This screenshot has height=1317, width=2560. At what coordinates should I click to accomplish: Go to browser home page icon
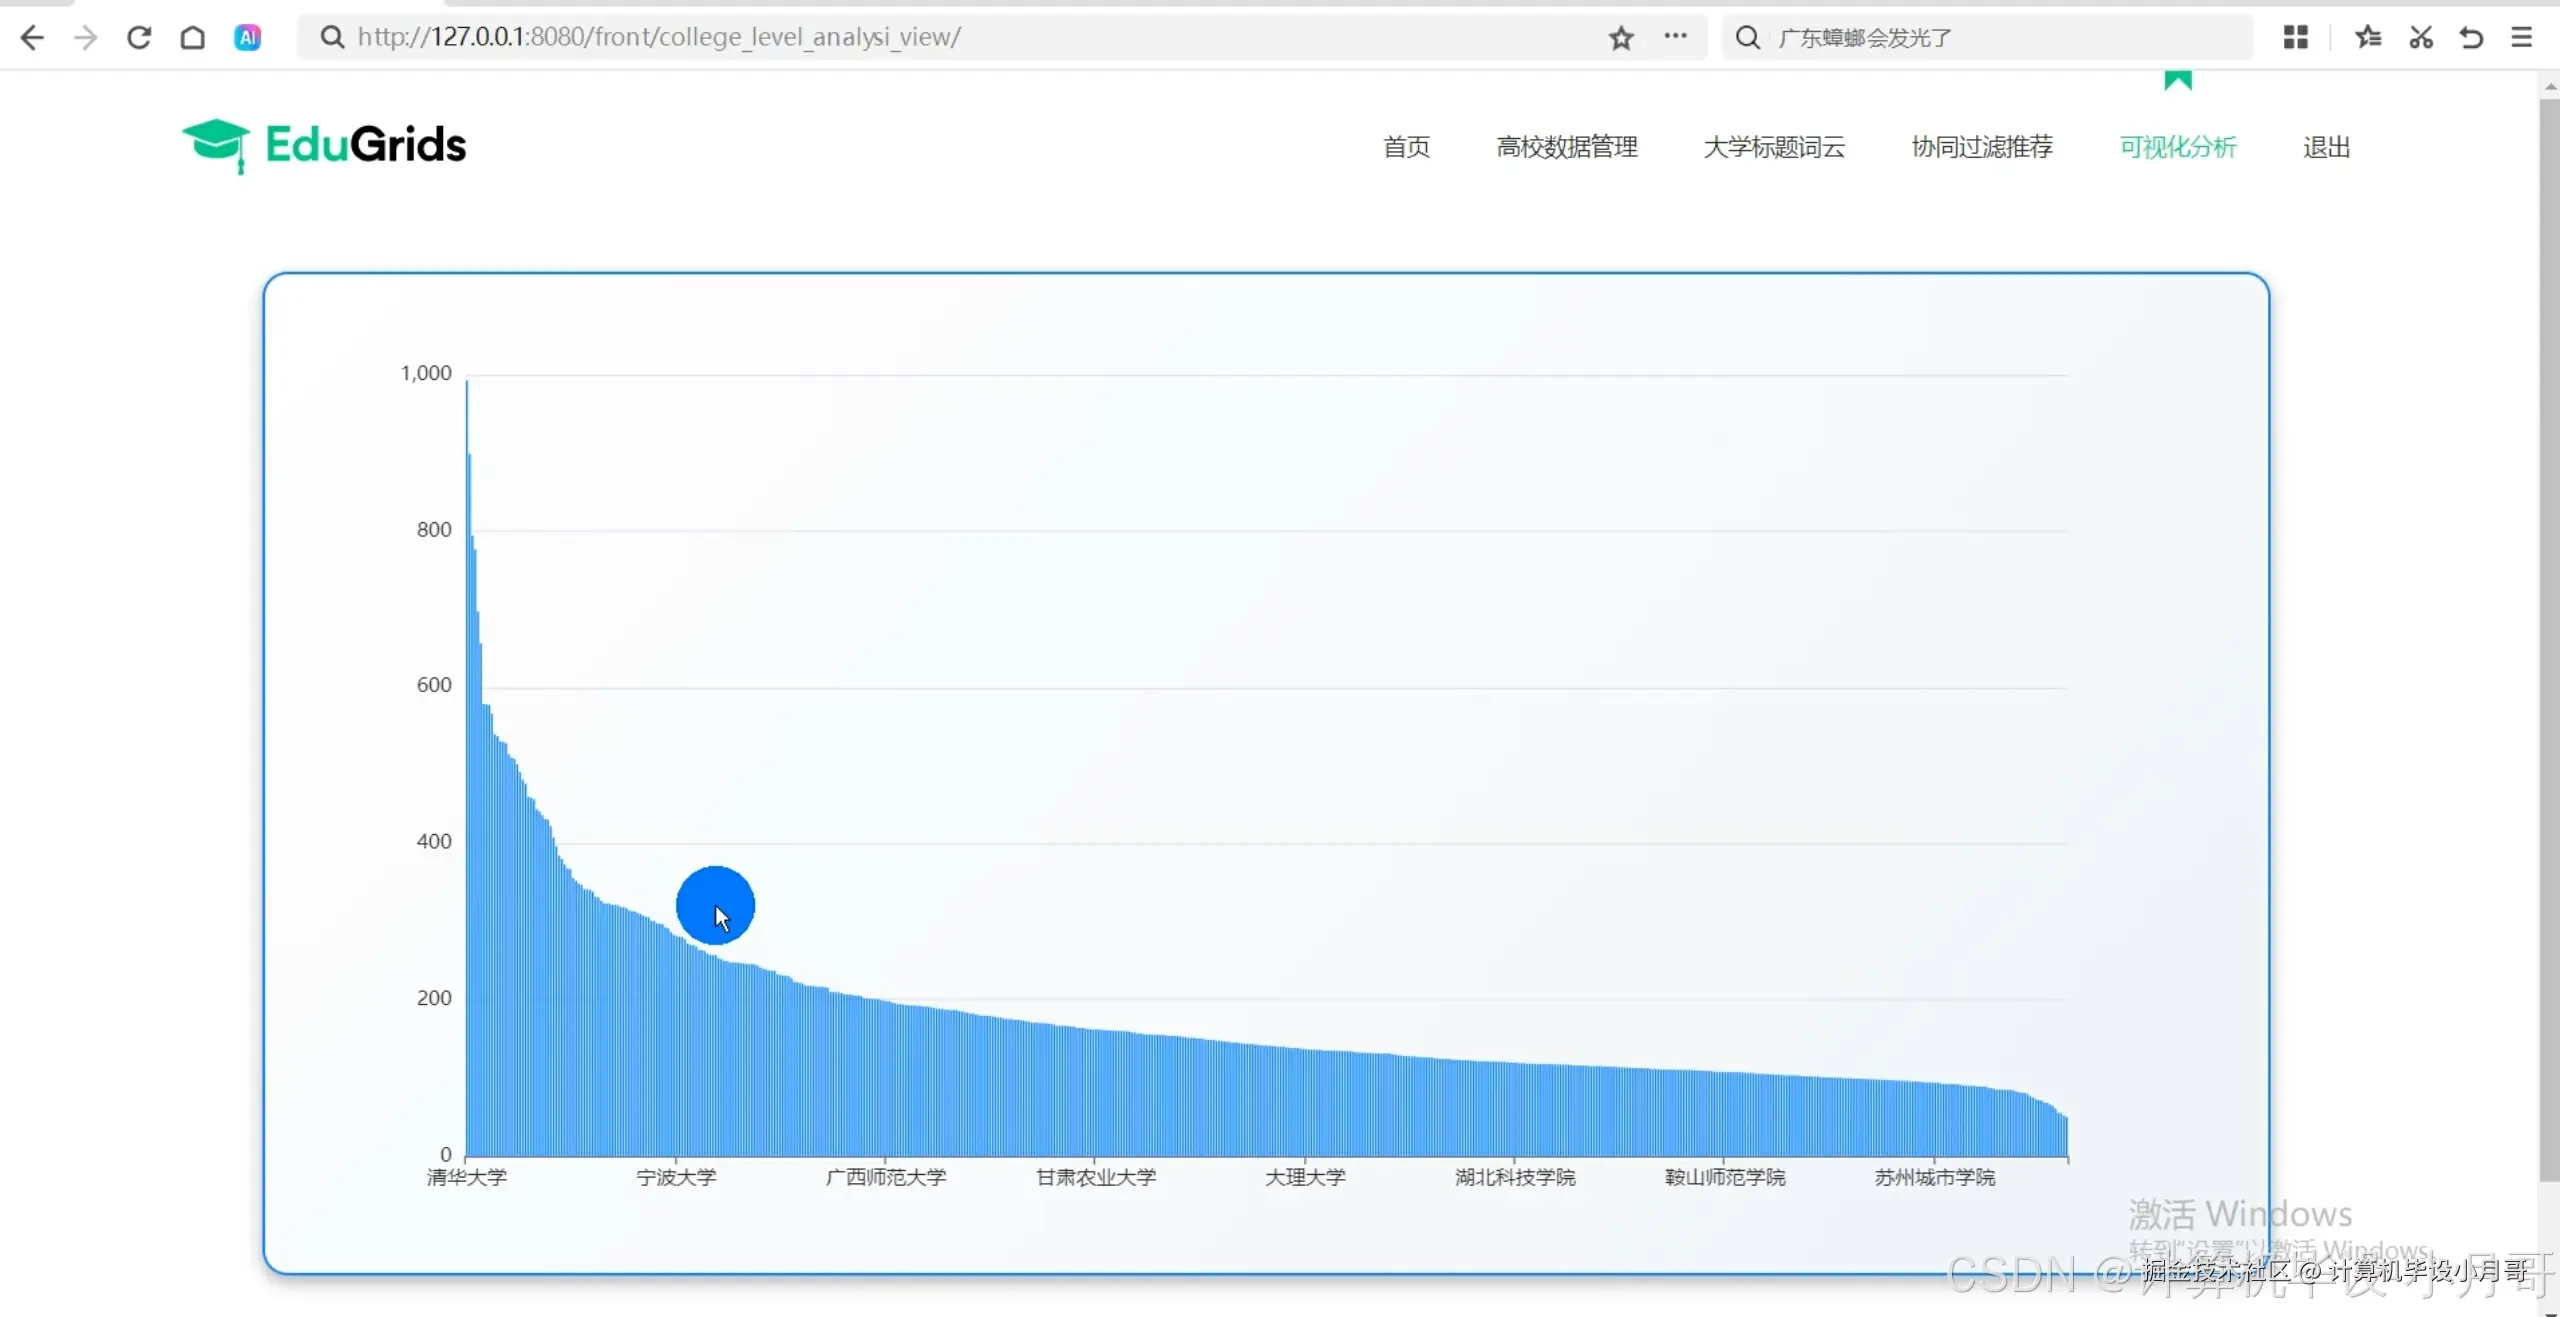pos(193,38)
